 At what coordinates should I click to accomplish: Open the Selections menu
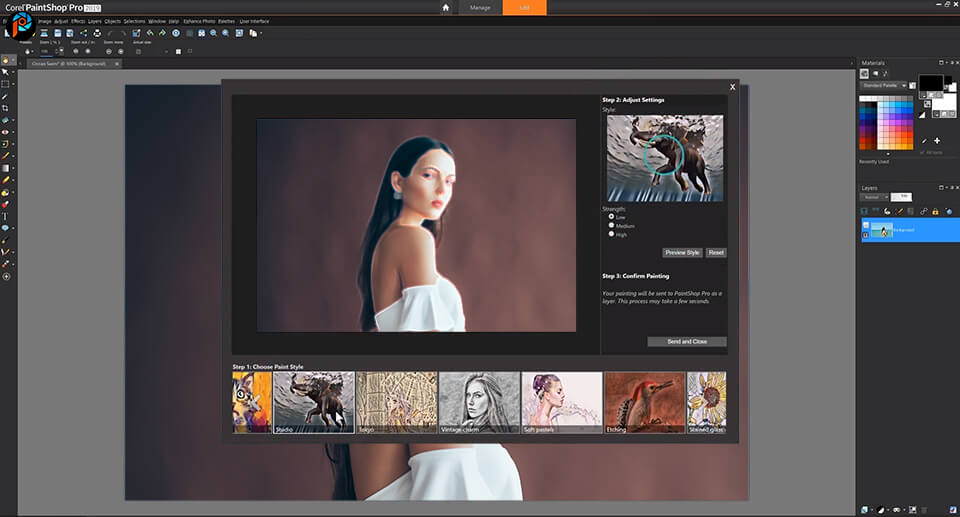[134, 21]
